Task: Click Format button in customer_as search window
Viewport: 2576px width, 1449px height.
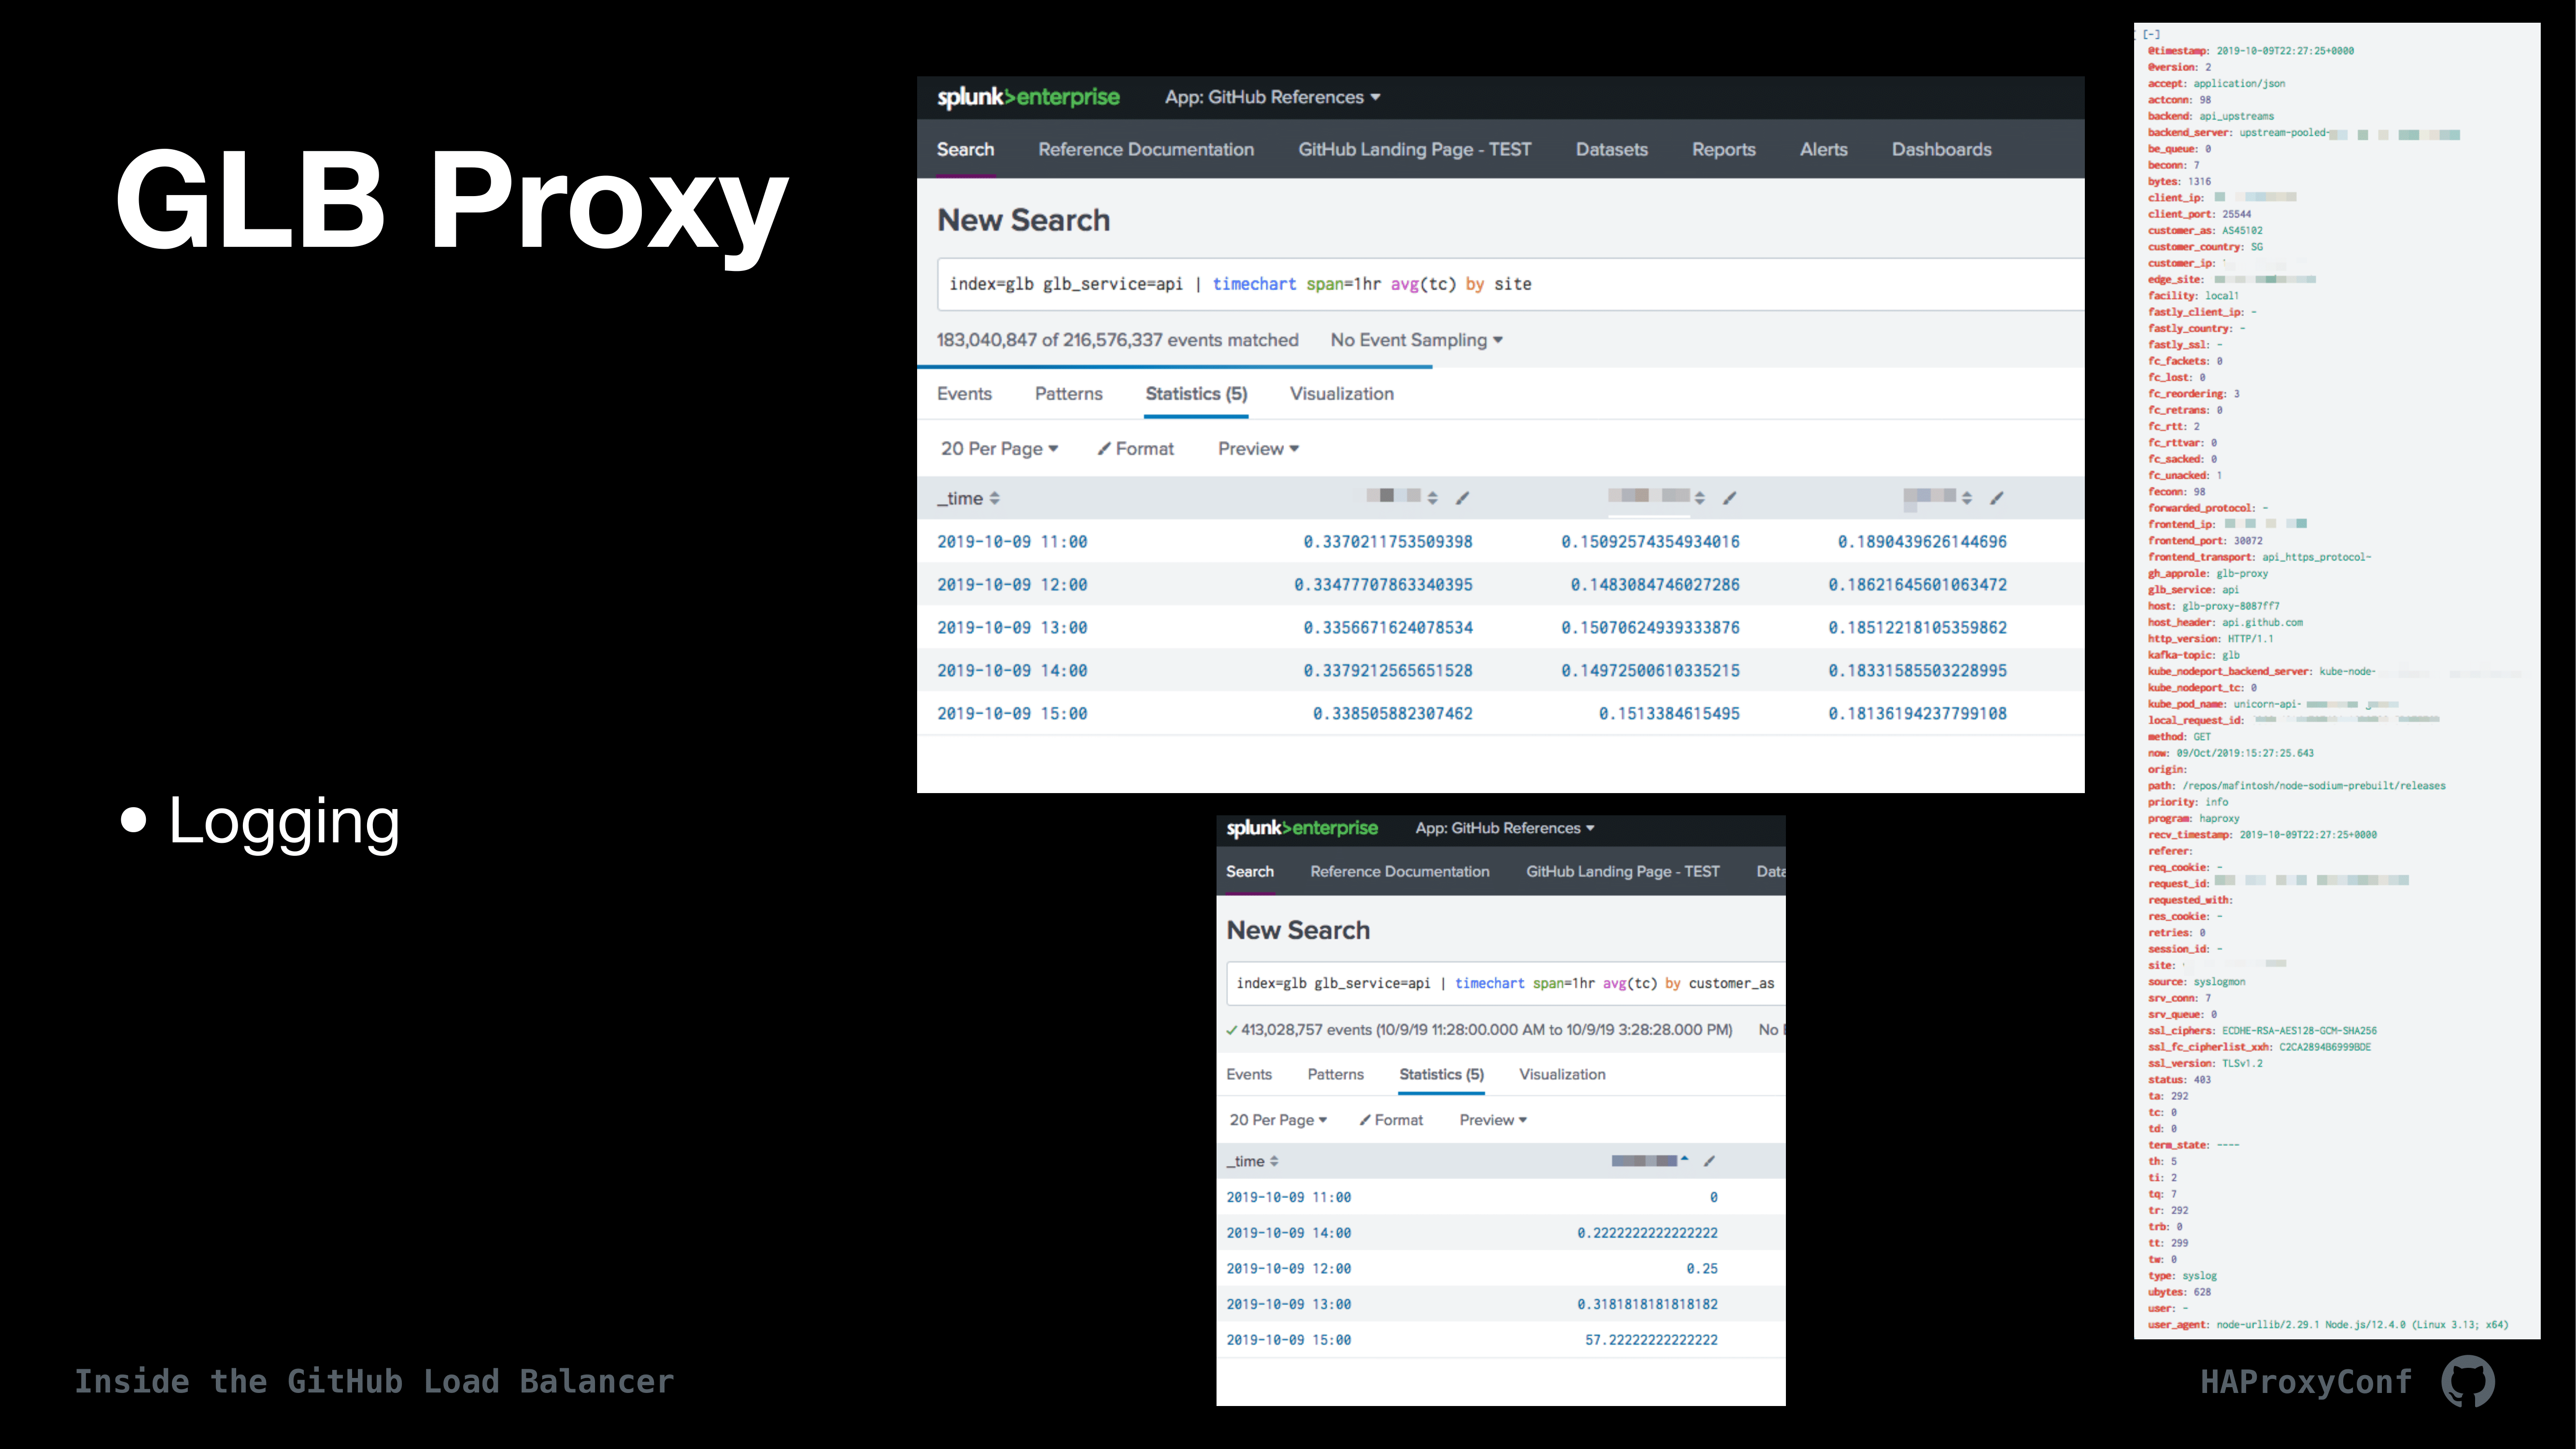Action: point(1391,1120)
